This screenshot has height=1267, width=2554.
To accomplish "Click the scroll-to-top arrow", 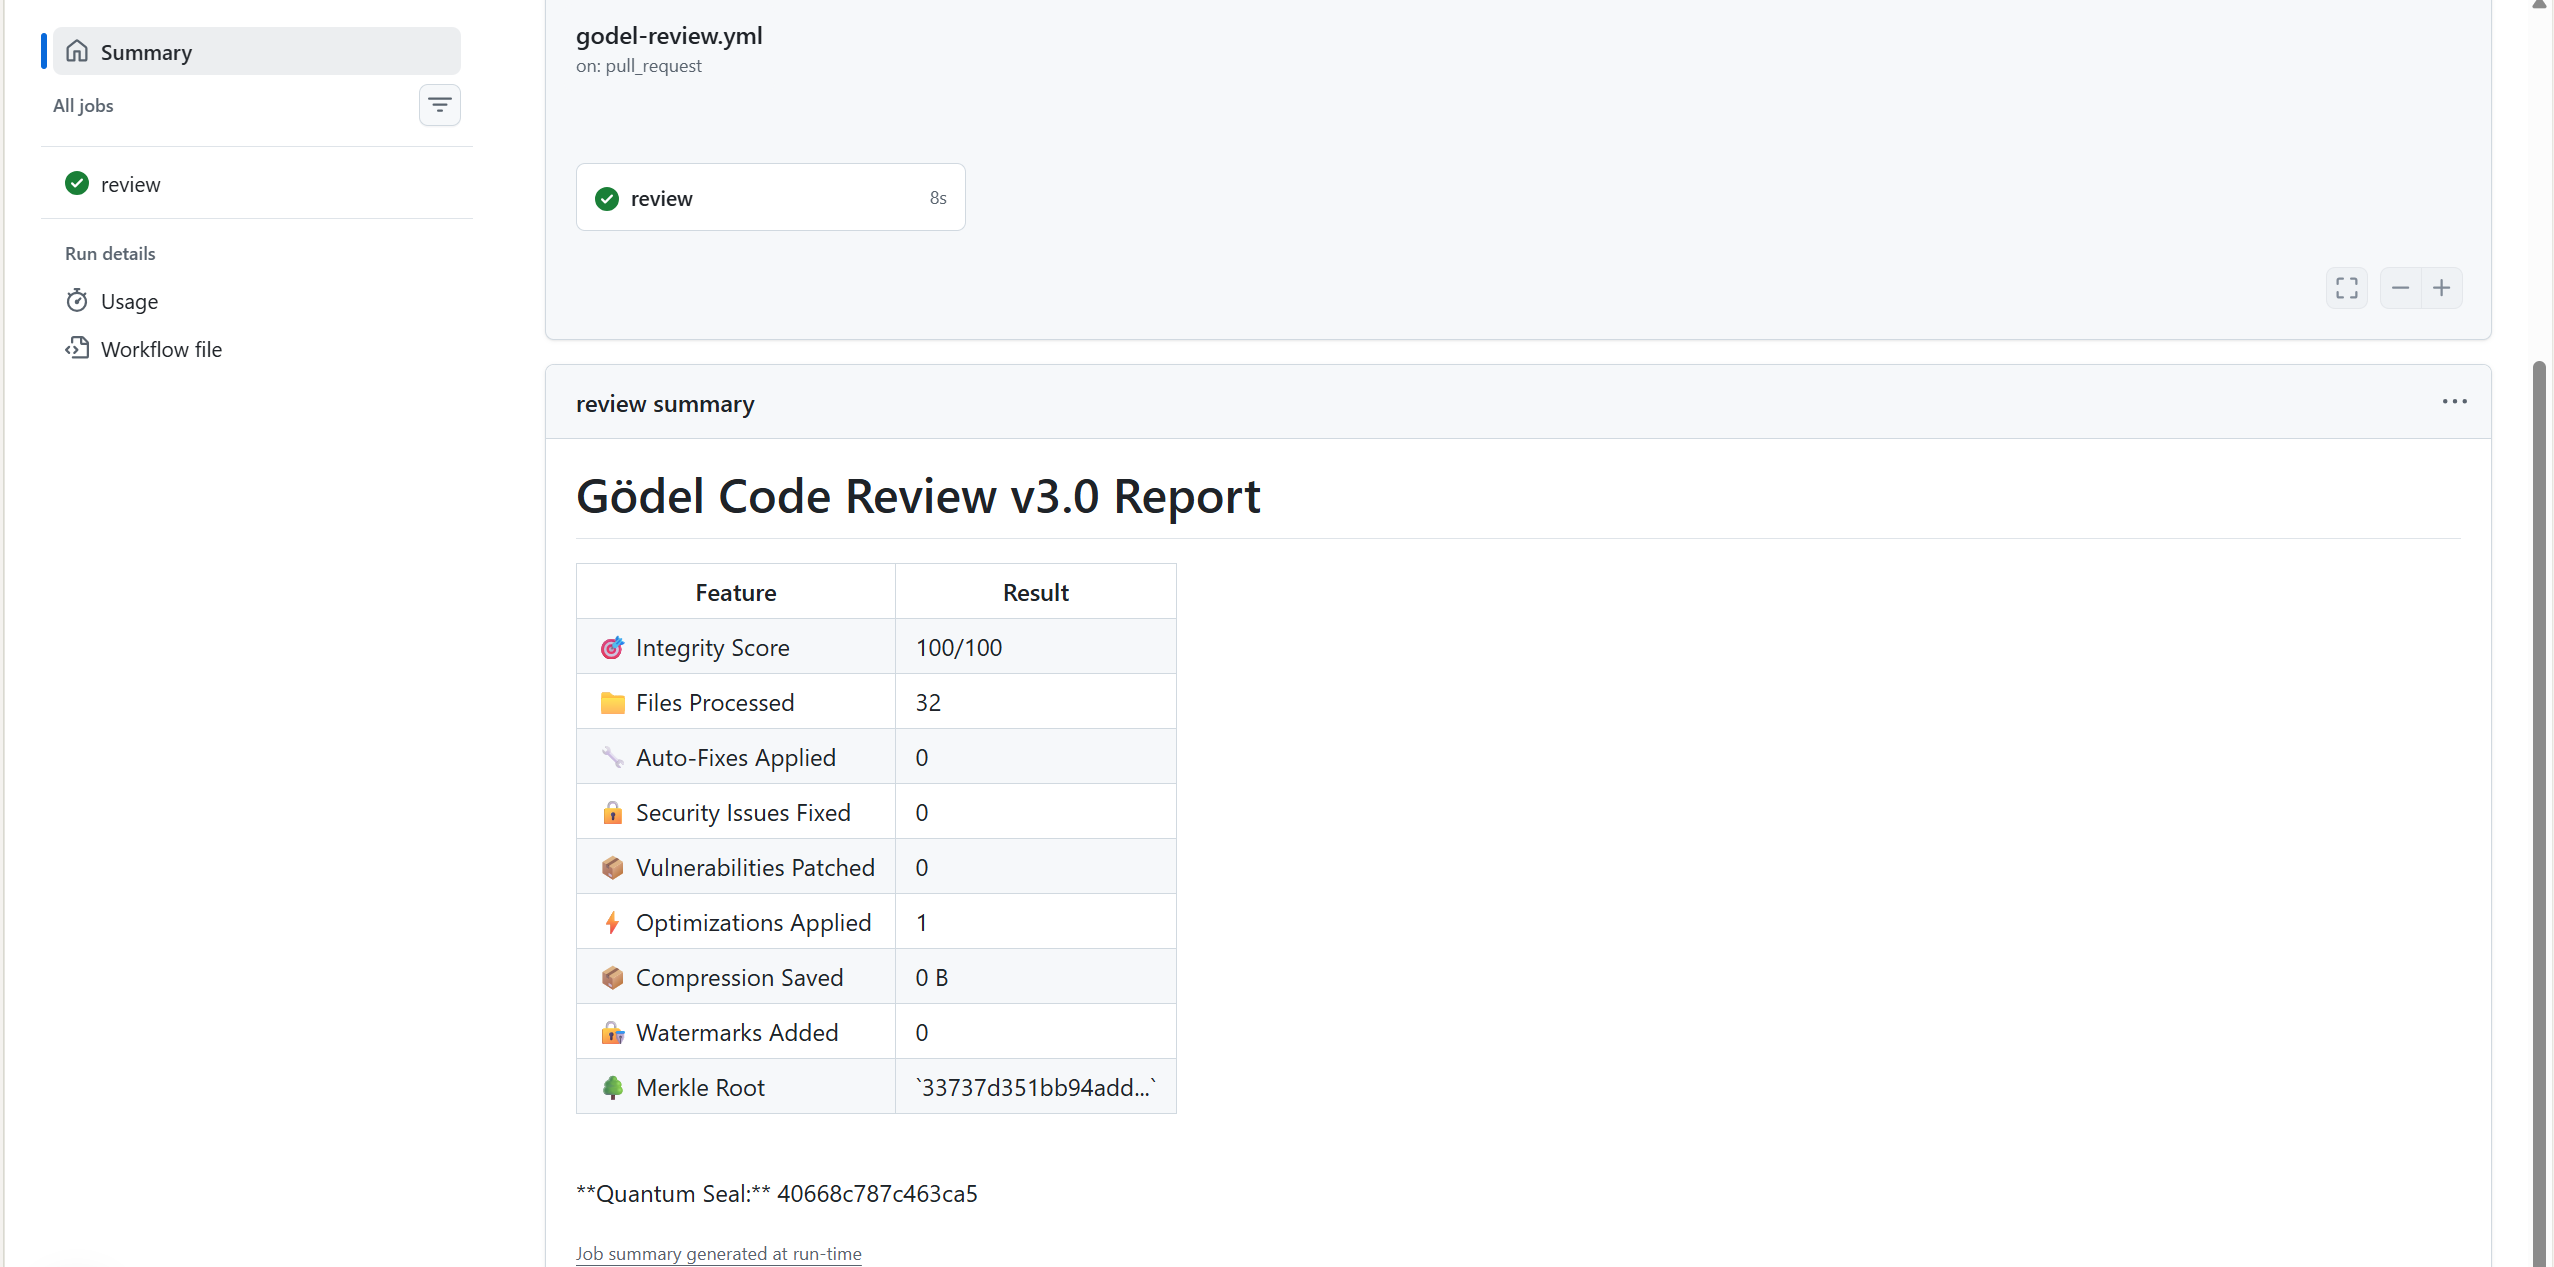I will 2538,7.
